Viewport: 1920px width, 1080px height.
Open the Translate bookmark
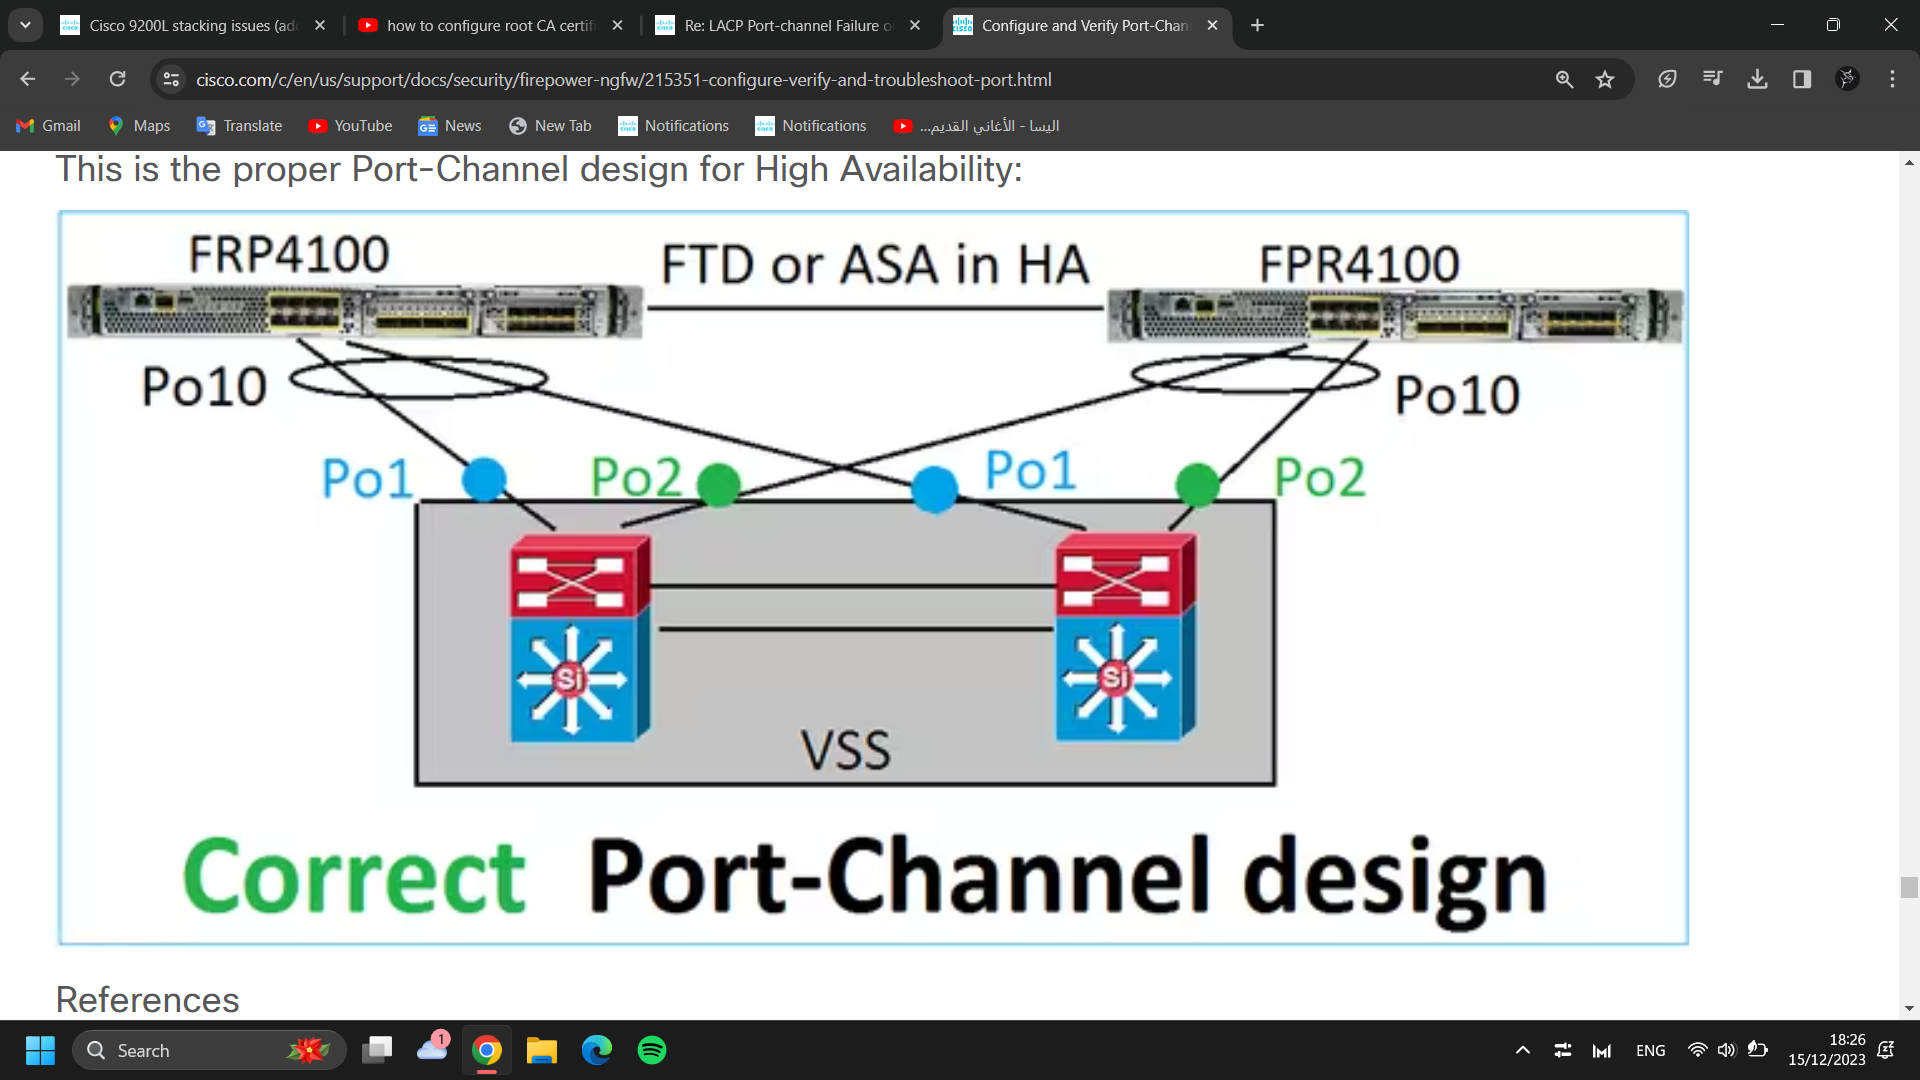(239, 125)
